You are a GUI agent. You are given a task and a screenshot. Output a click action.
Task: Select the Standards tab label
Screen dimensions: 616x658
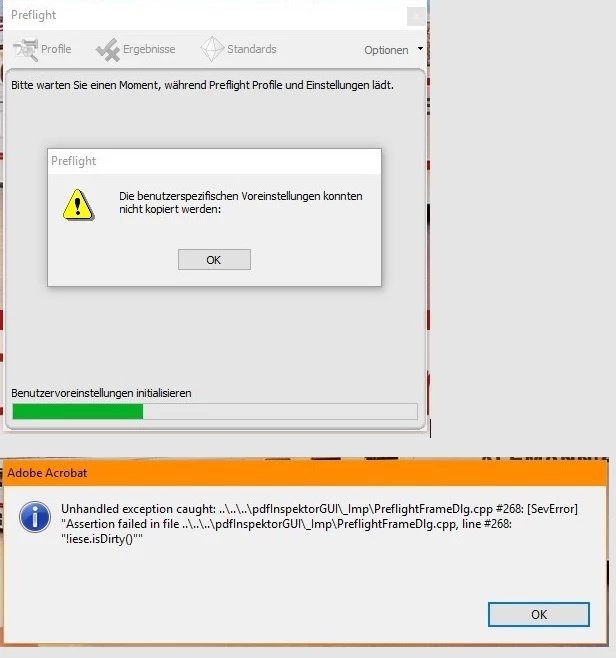tap(252, 49)
